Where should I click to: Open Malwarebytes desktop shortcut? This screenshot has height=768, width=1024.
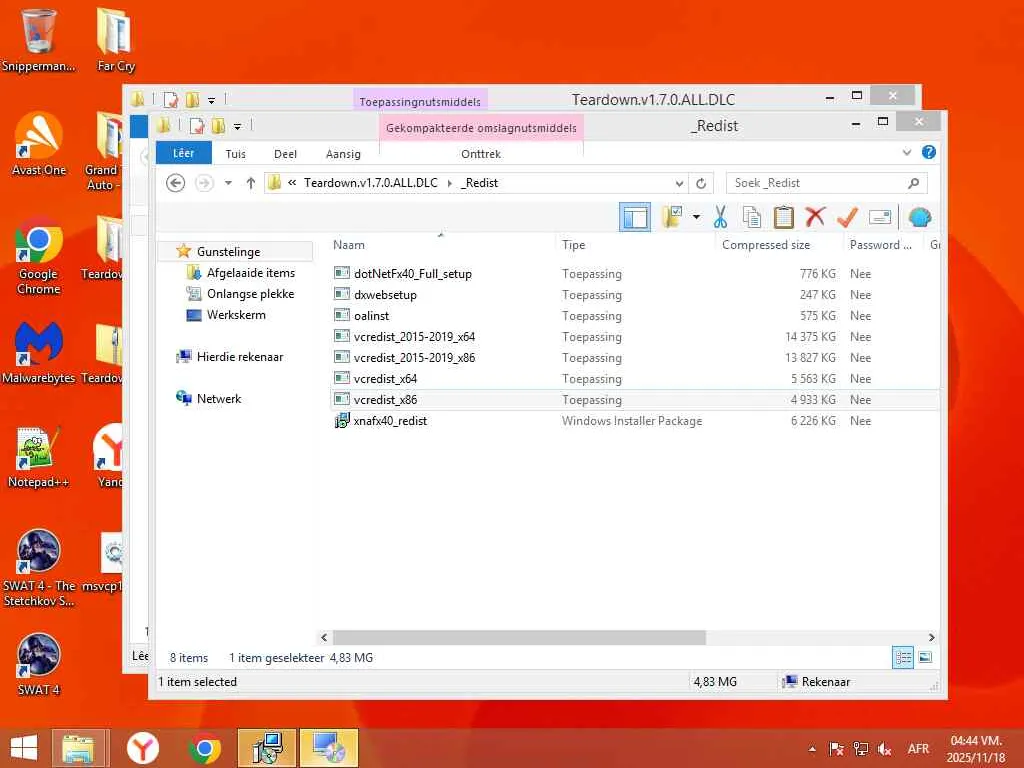click(x=39, y=353)
